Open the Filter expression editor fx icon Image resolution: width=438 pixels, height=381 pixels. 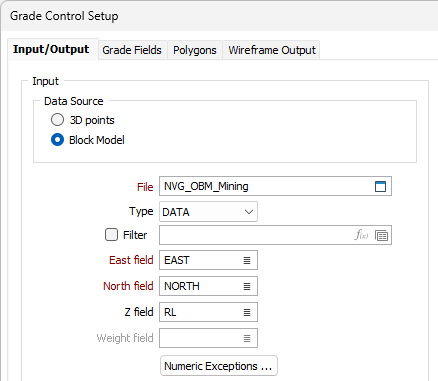coord(361,235)
